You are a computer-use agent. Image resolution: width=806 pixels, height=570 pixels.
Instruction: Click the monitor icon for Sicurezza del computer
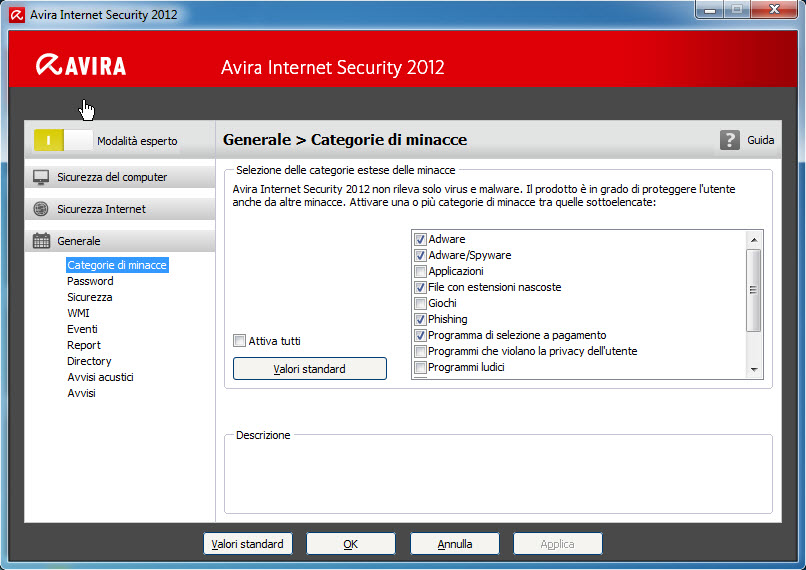click(41, 177)
